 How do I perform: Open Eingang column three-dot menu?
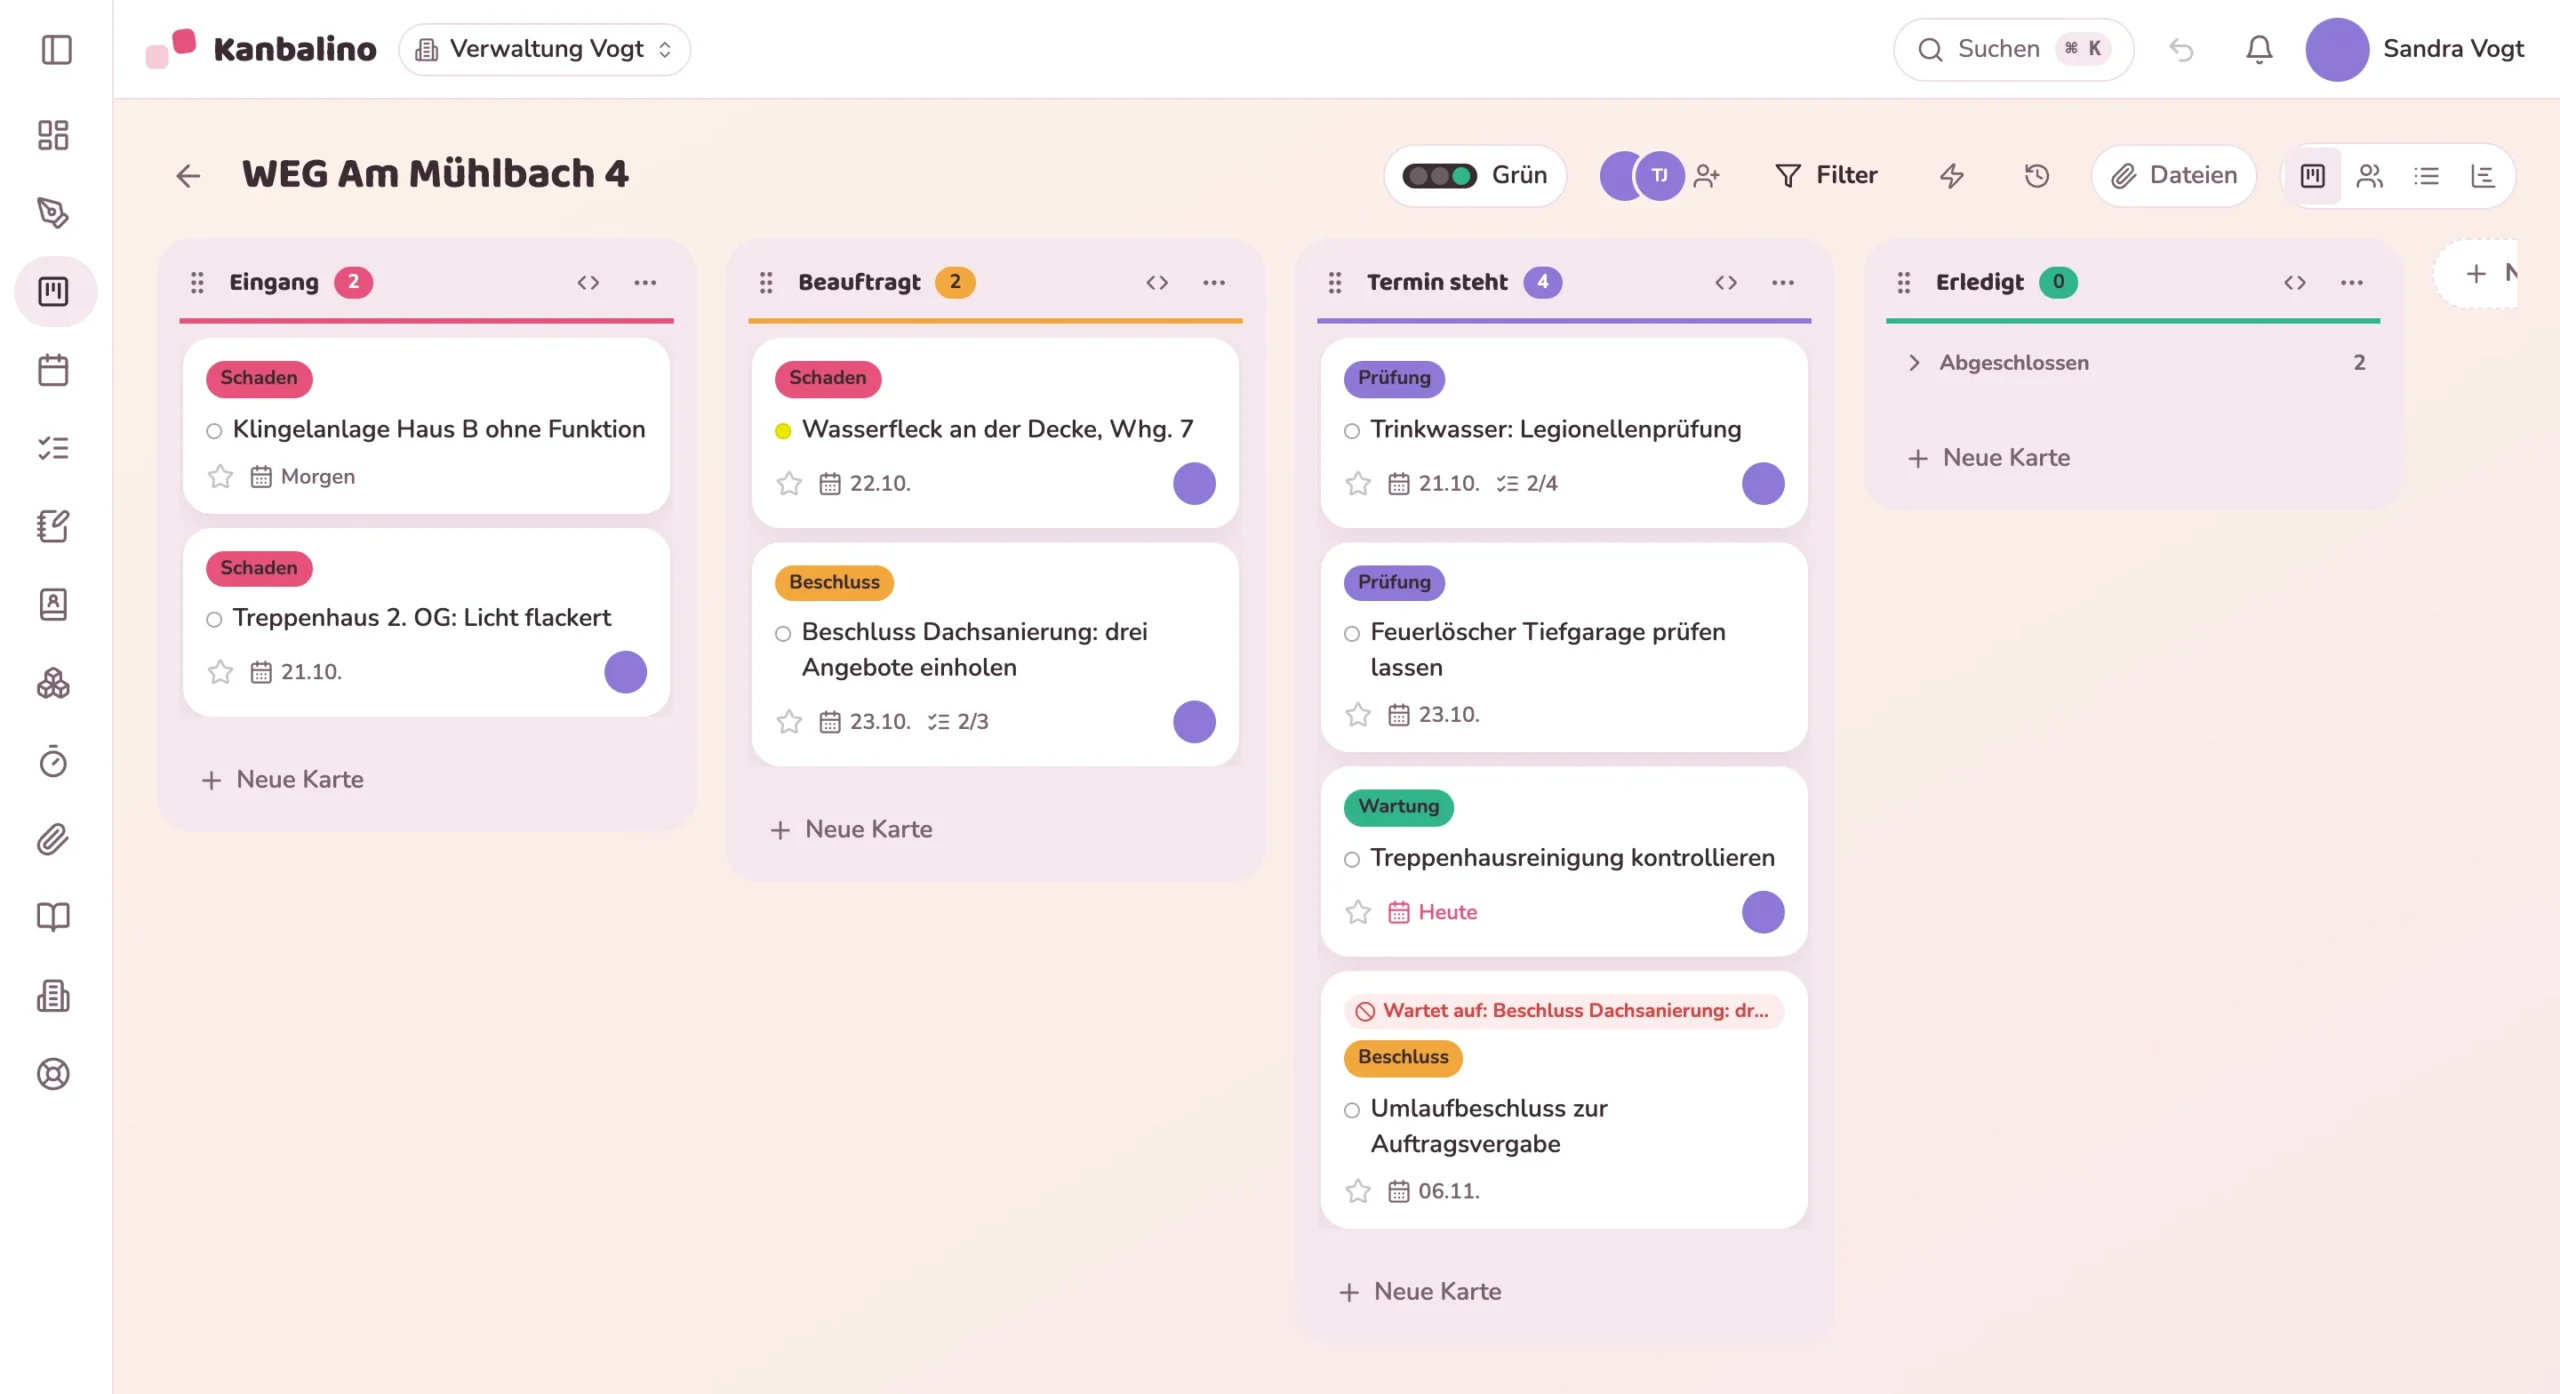[x=645, y=283]
